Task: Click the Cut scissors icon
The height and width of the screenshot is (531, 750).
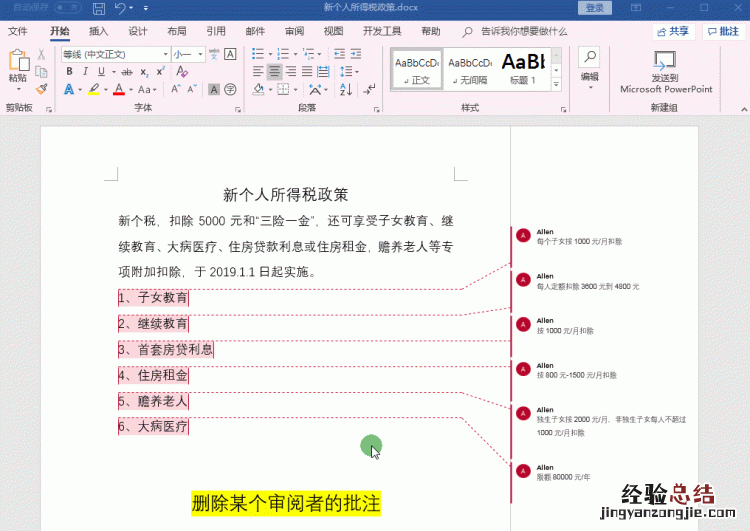Action: 42,55
